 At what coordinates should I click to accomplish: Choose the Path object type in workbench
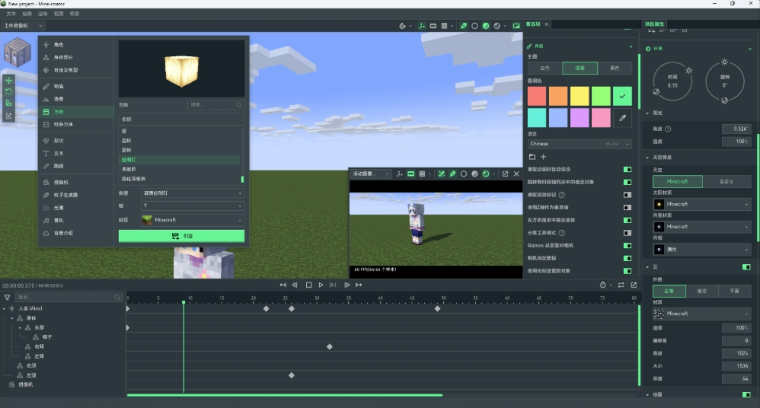click(x=76, y=166)
